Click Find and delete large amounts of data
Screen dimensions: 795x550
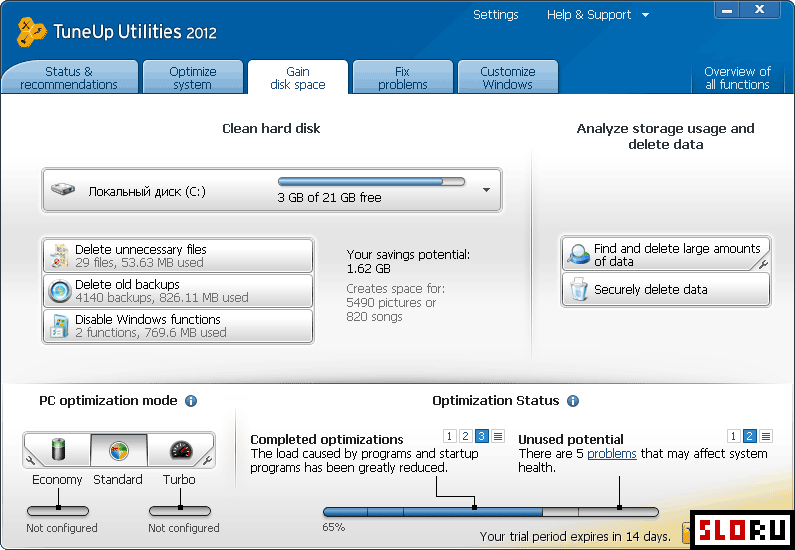(666, 254)
